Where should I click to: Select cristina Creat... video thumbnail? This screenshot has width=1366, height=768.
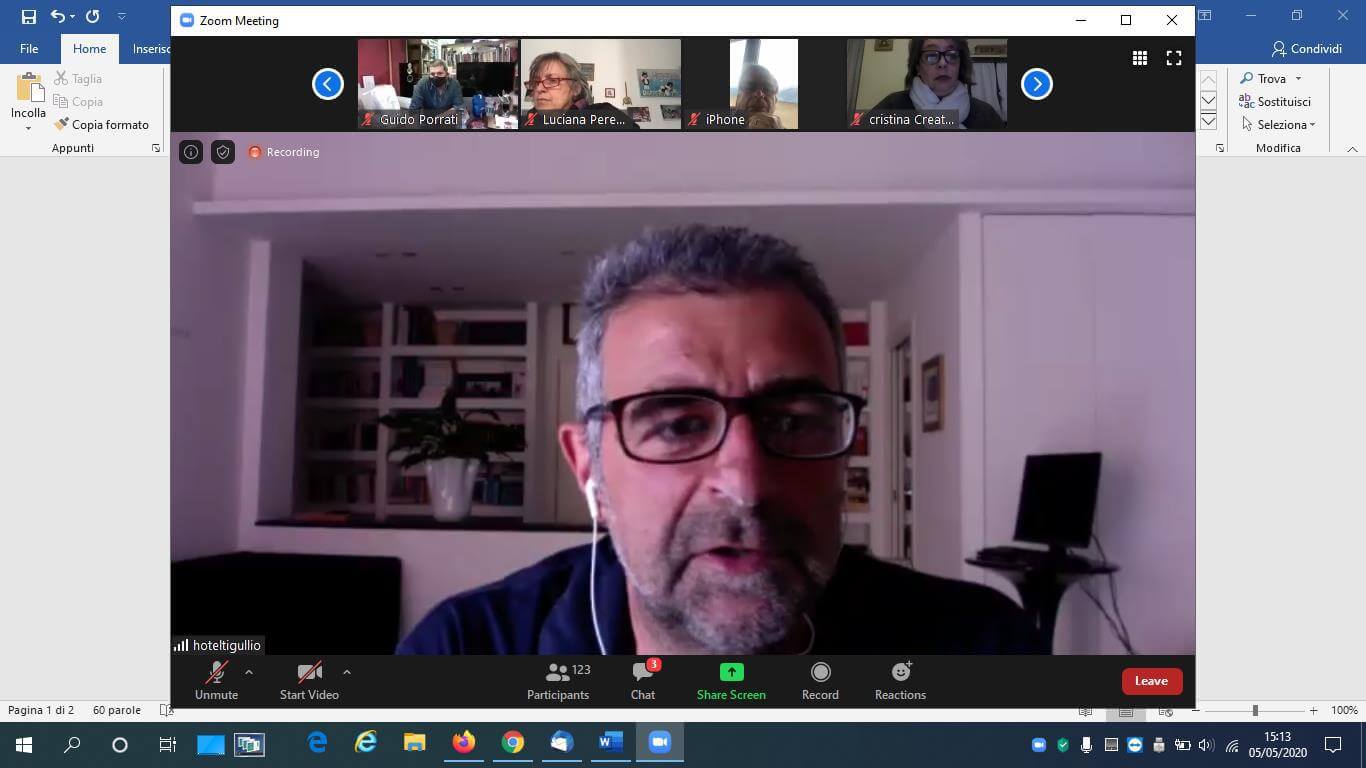tap(927, 84)
